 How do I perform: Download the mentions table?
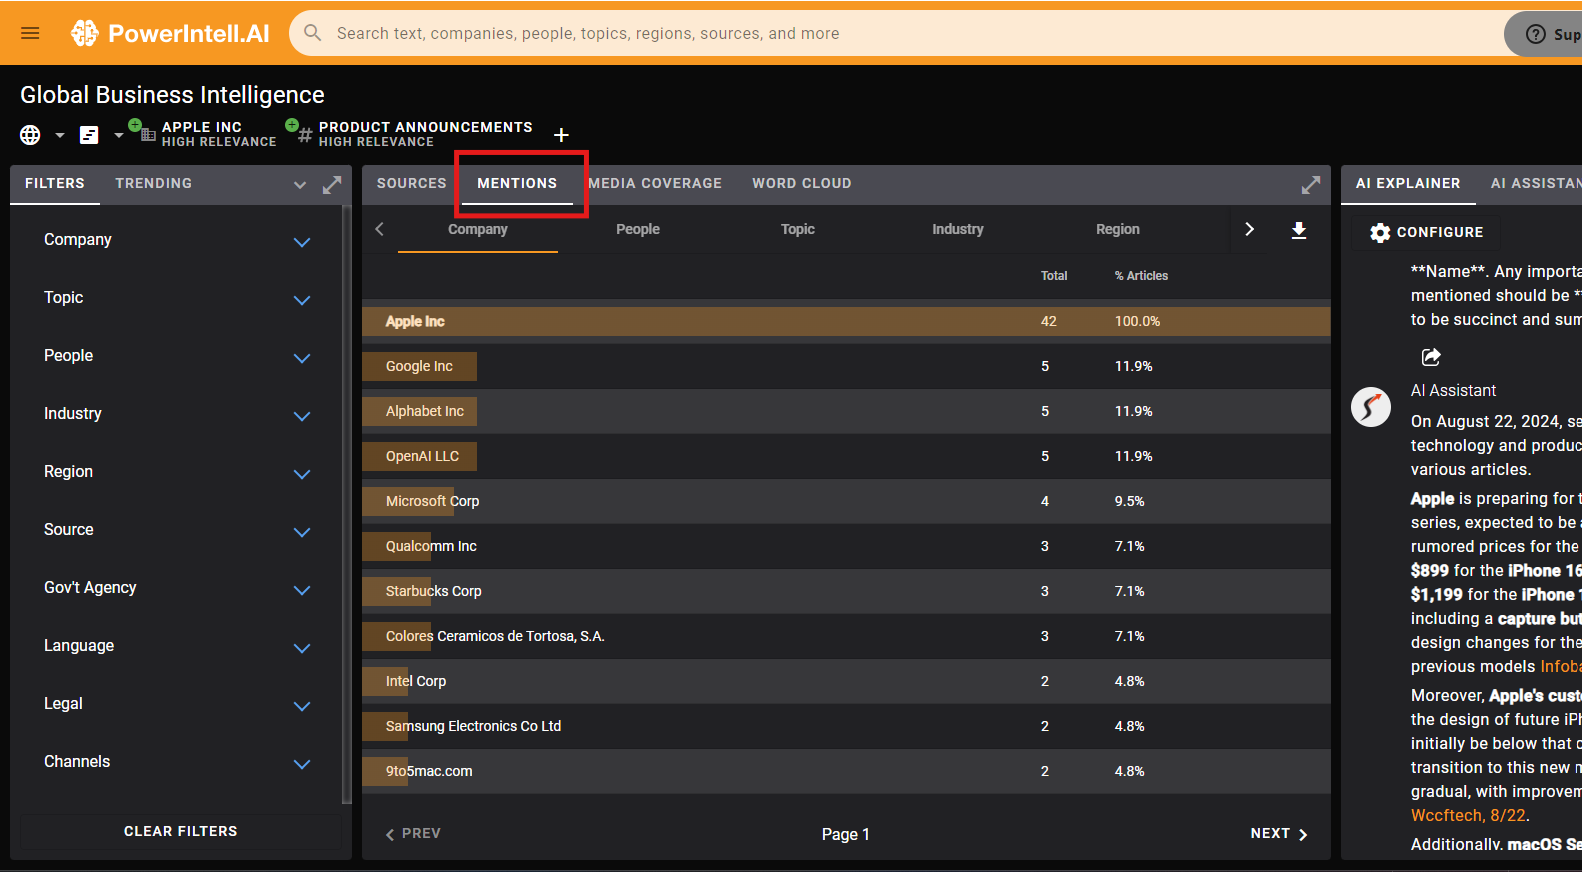pyautogui.click(x=1298, y=230)
